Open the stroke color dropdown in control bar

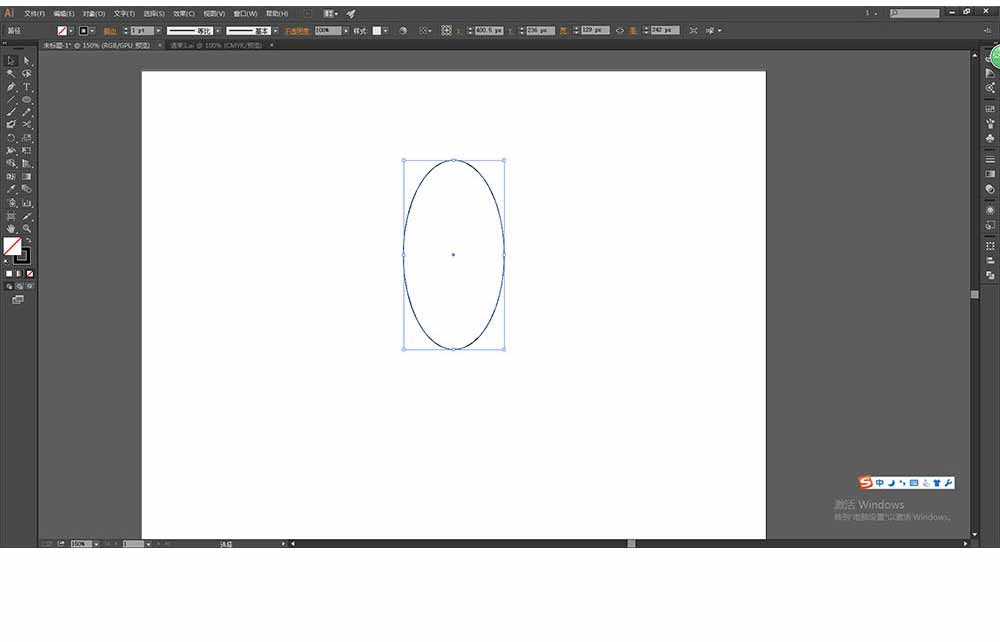coord(92,31)
